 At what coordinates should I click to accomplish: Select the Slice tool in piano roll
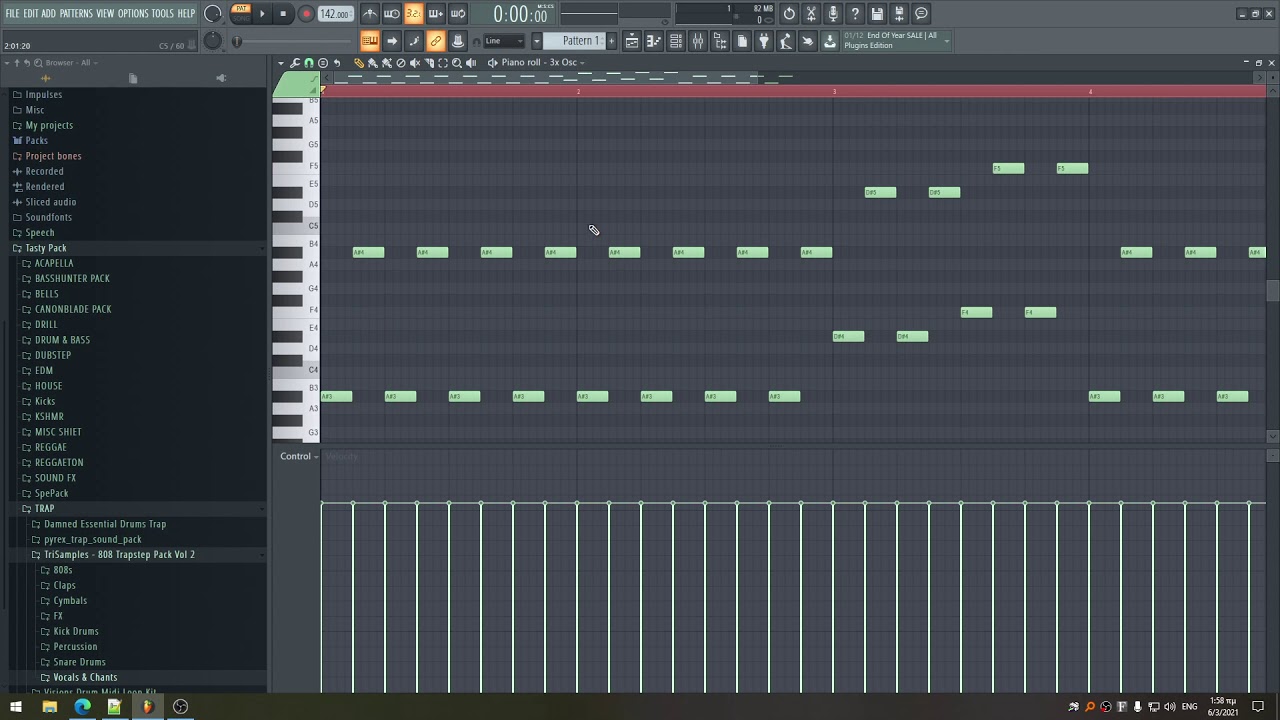(x=429, y=63)
